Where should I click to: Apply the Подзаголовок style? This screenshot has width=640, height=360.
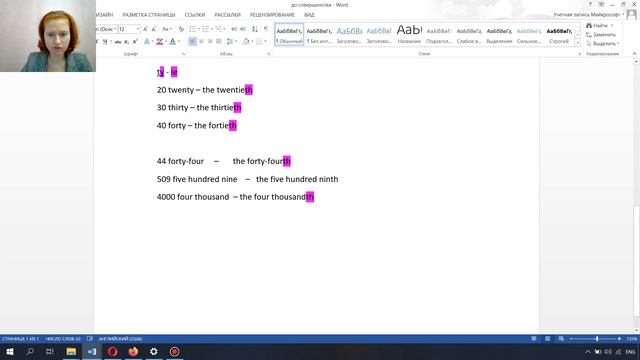pyautogui.click(x=439, y=35)
